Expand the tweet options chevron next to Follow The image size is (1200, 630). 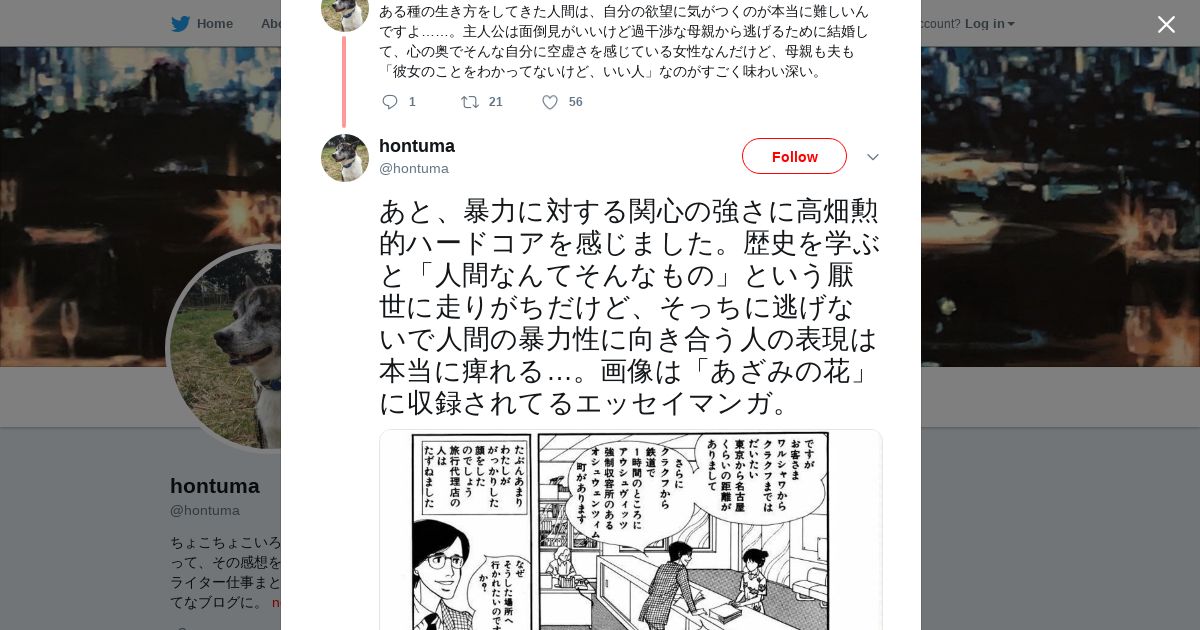point(872,157)
